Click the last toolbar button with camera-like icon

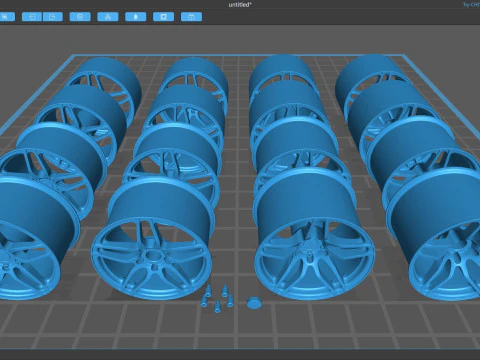coord(191,17)
